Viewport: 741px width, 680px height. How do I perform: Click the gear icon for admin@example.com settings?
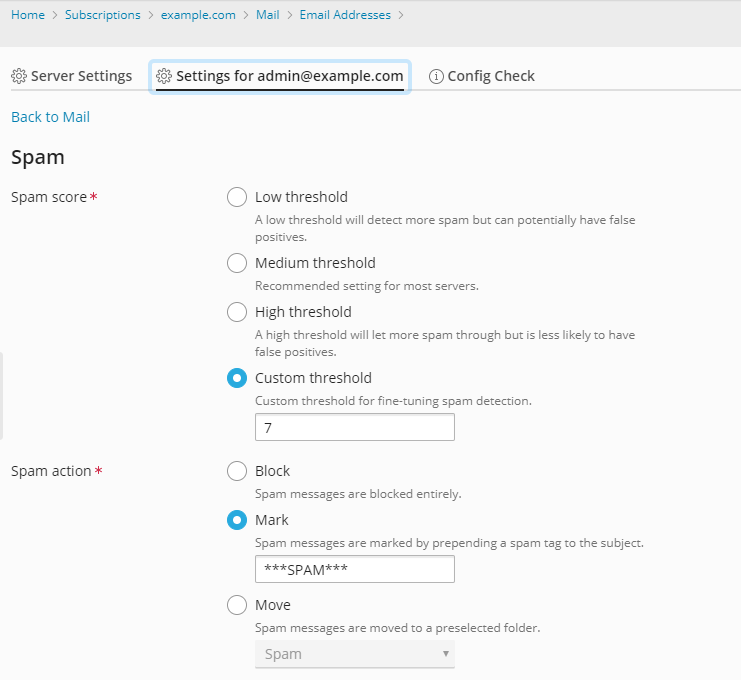(x=164, y=76)
